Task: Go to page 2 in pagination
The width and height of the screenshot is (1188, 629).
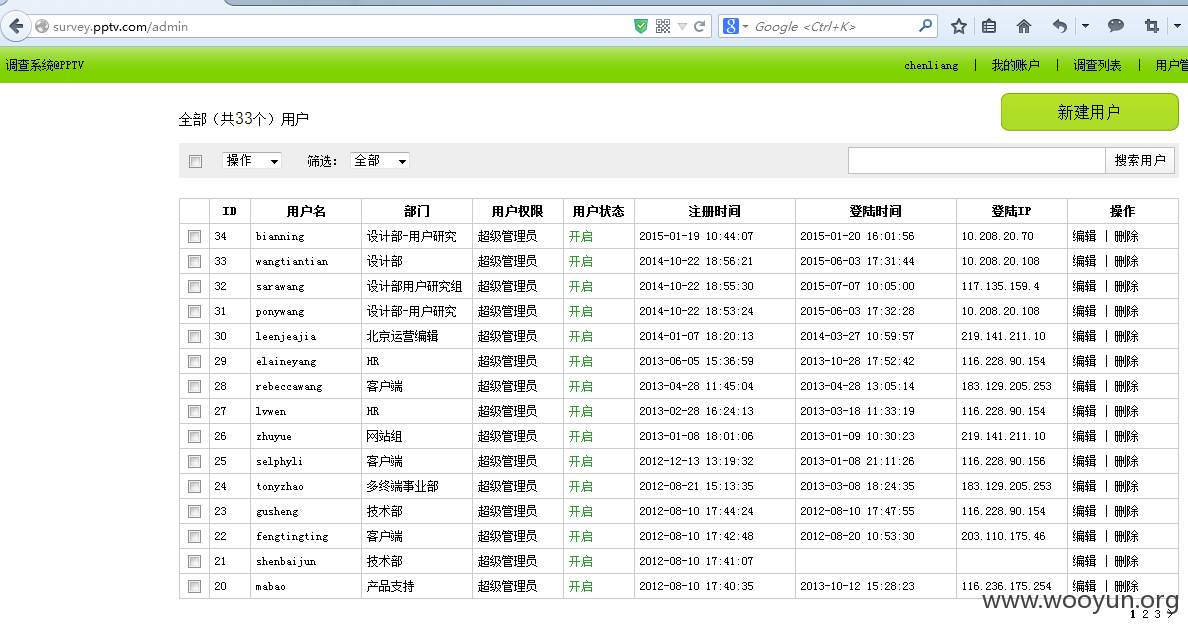Action: (1146, 614)
